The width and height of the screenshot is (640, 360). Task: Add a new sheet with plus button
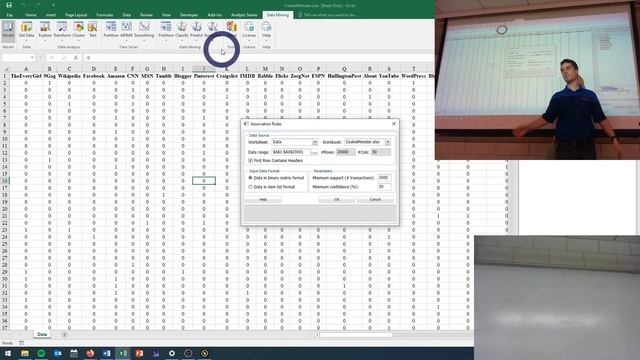[64, 334]
